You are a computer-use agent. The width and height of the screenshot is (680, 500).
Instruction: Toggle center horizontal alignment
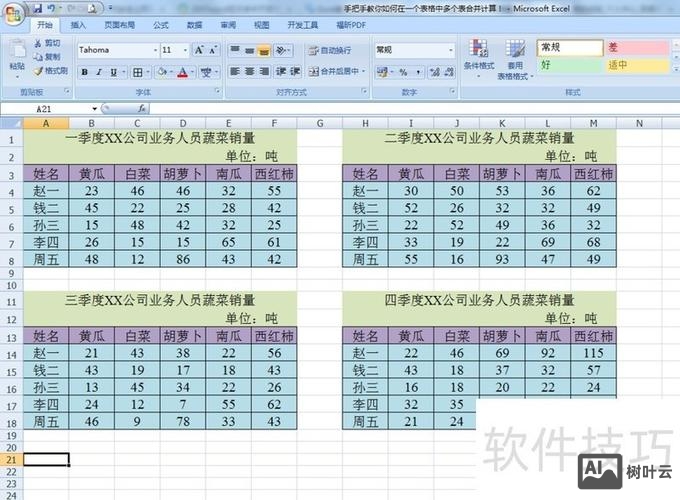(249, 72)
